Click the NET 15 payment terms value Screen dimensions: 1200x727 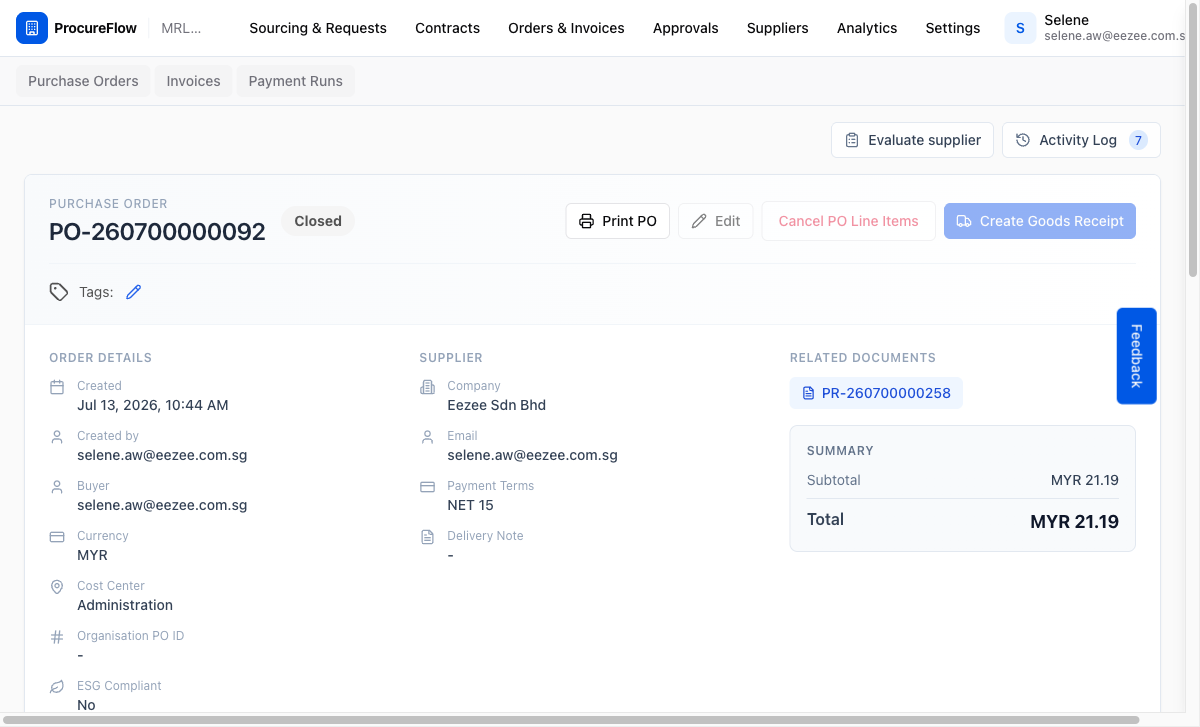pyautogui.click(x=470, y=505)
